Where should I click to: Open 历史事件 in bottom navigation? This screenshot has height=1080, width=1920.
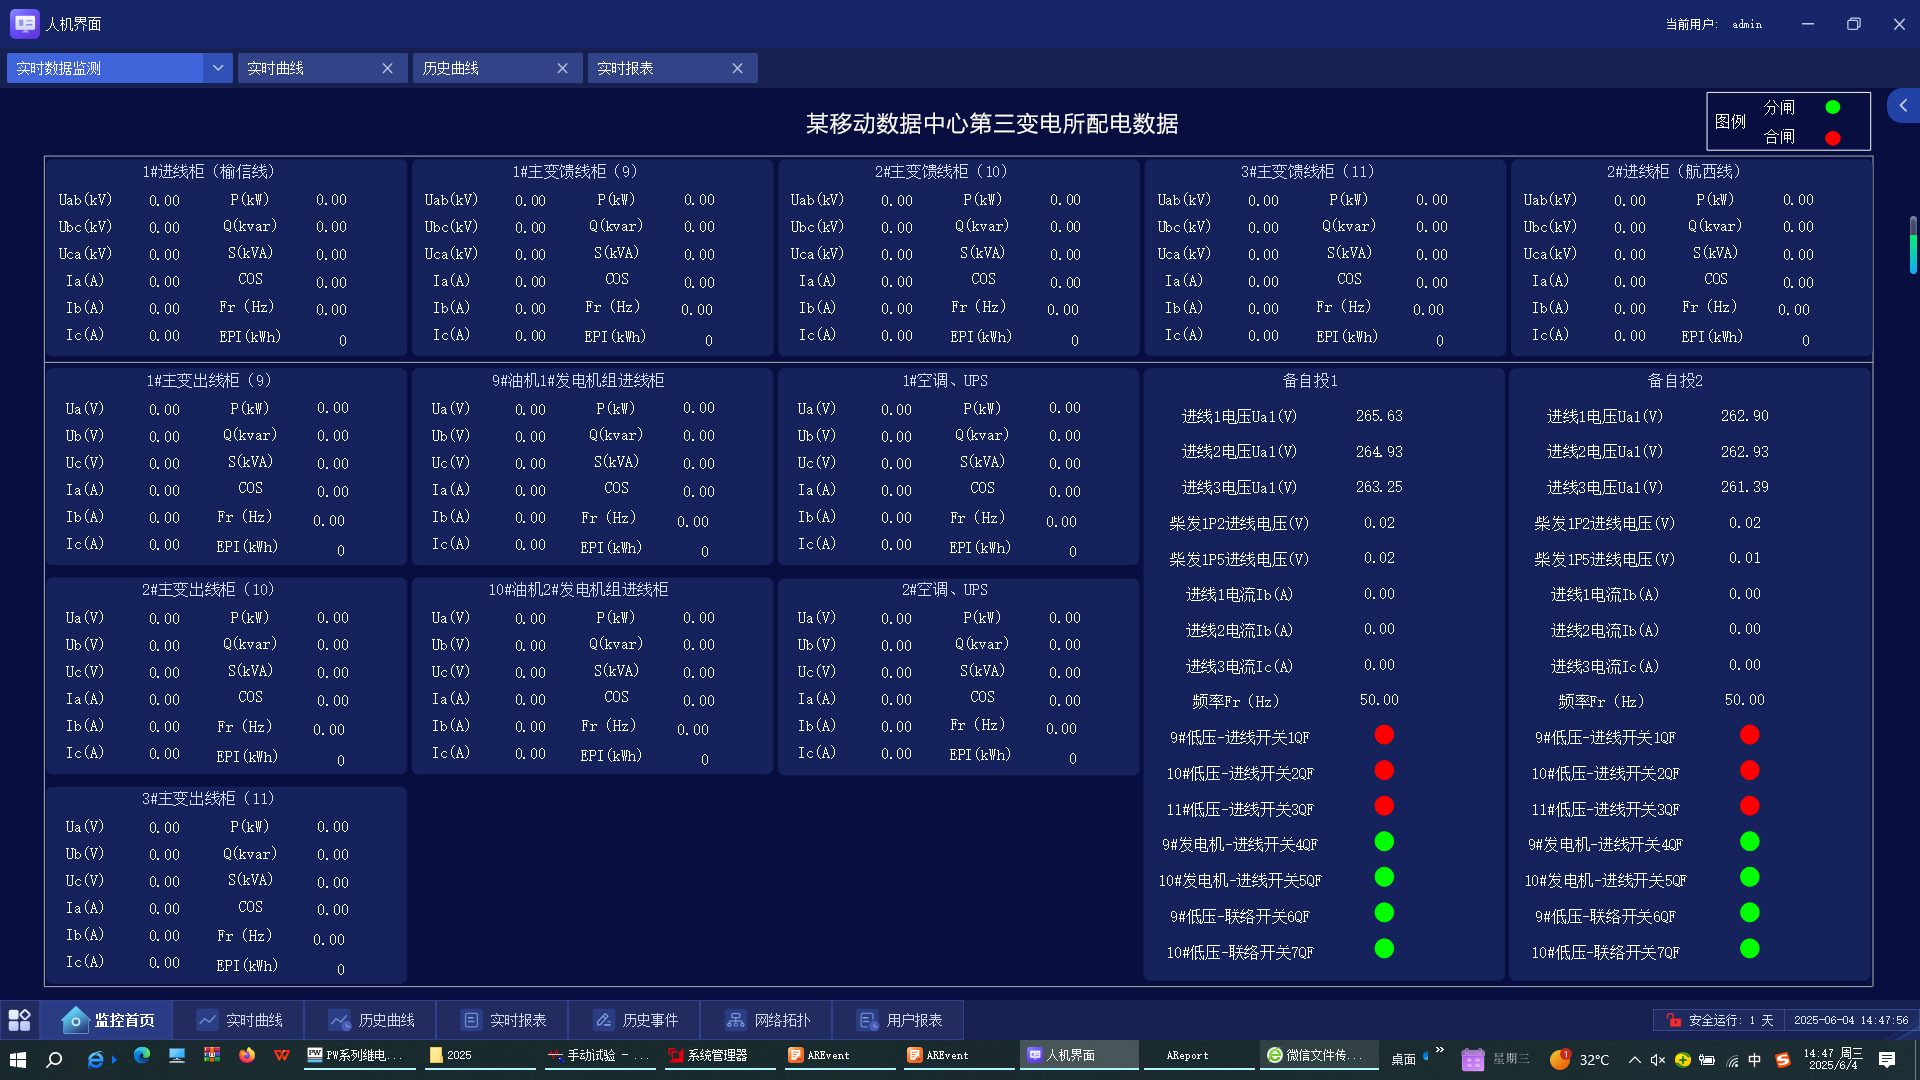pyautogui.click(x=636, y=1020)
